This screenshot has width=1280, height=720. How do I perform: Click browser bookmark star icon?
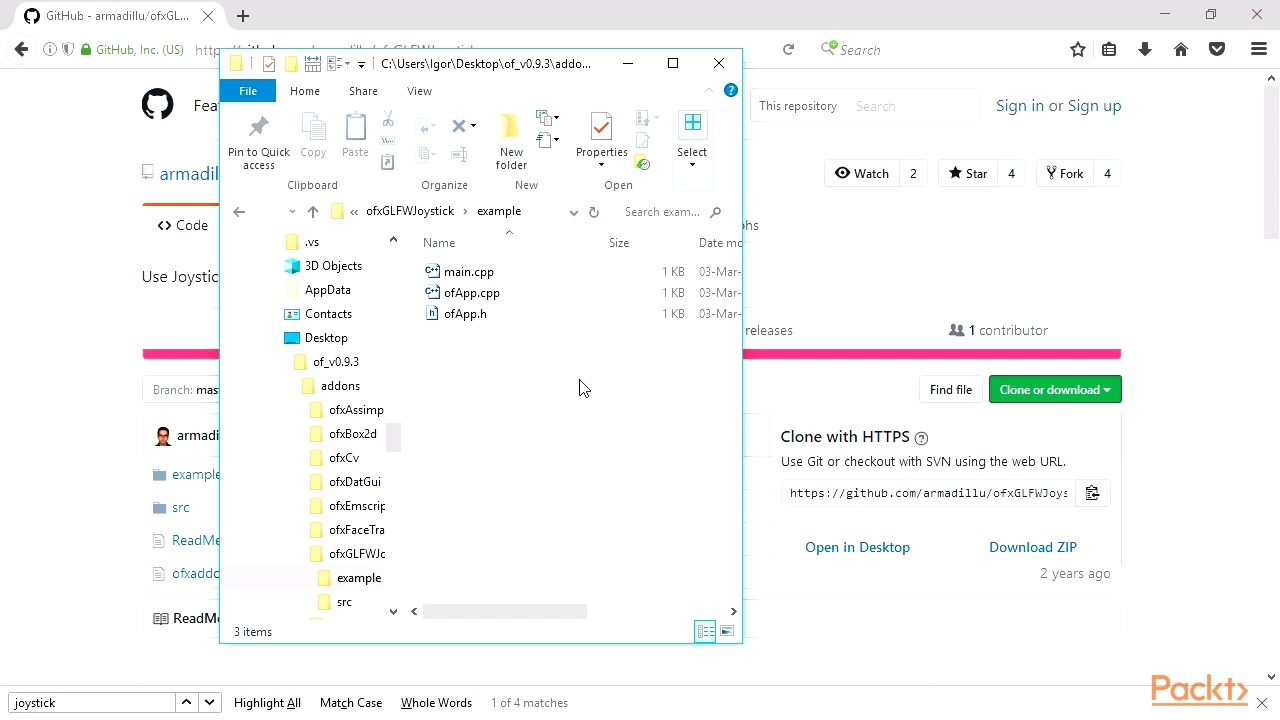1078,49
